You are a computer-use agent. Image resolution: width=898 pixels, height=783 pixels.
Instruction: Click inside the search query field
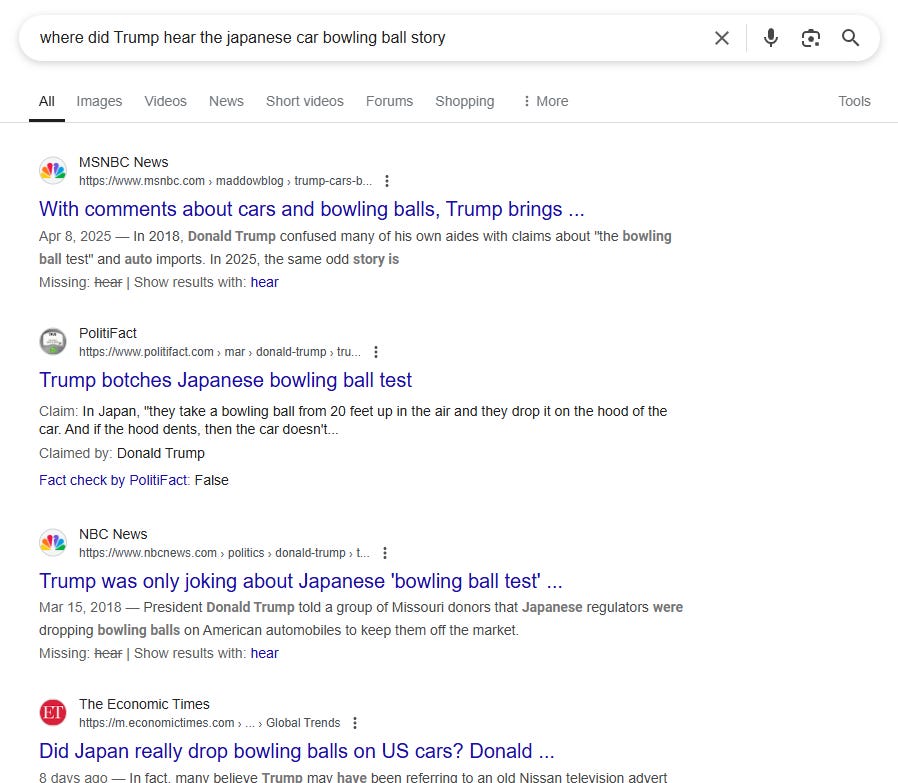tap(367, 38)
